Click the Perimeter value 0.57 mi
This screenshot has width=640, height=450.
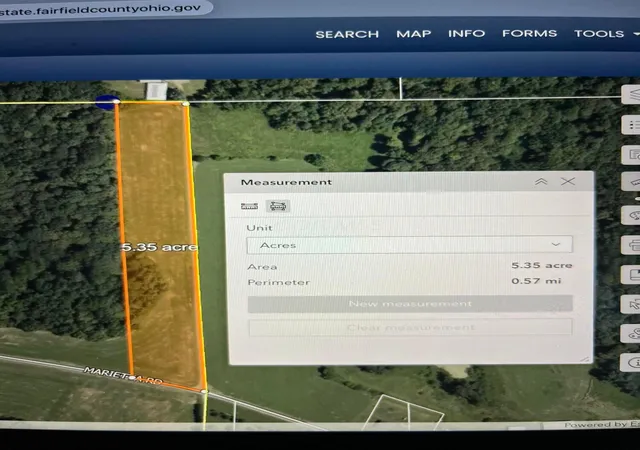(536, 281)
